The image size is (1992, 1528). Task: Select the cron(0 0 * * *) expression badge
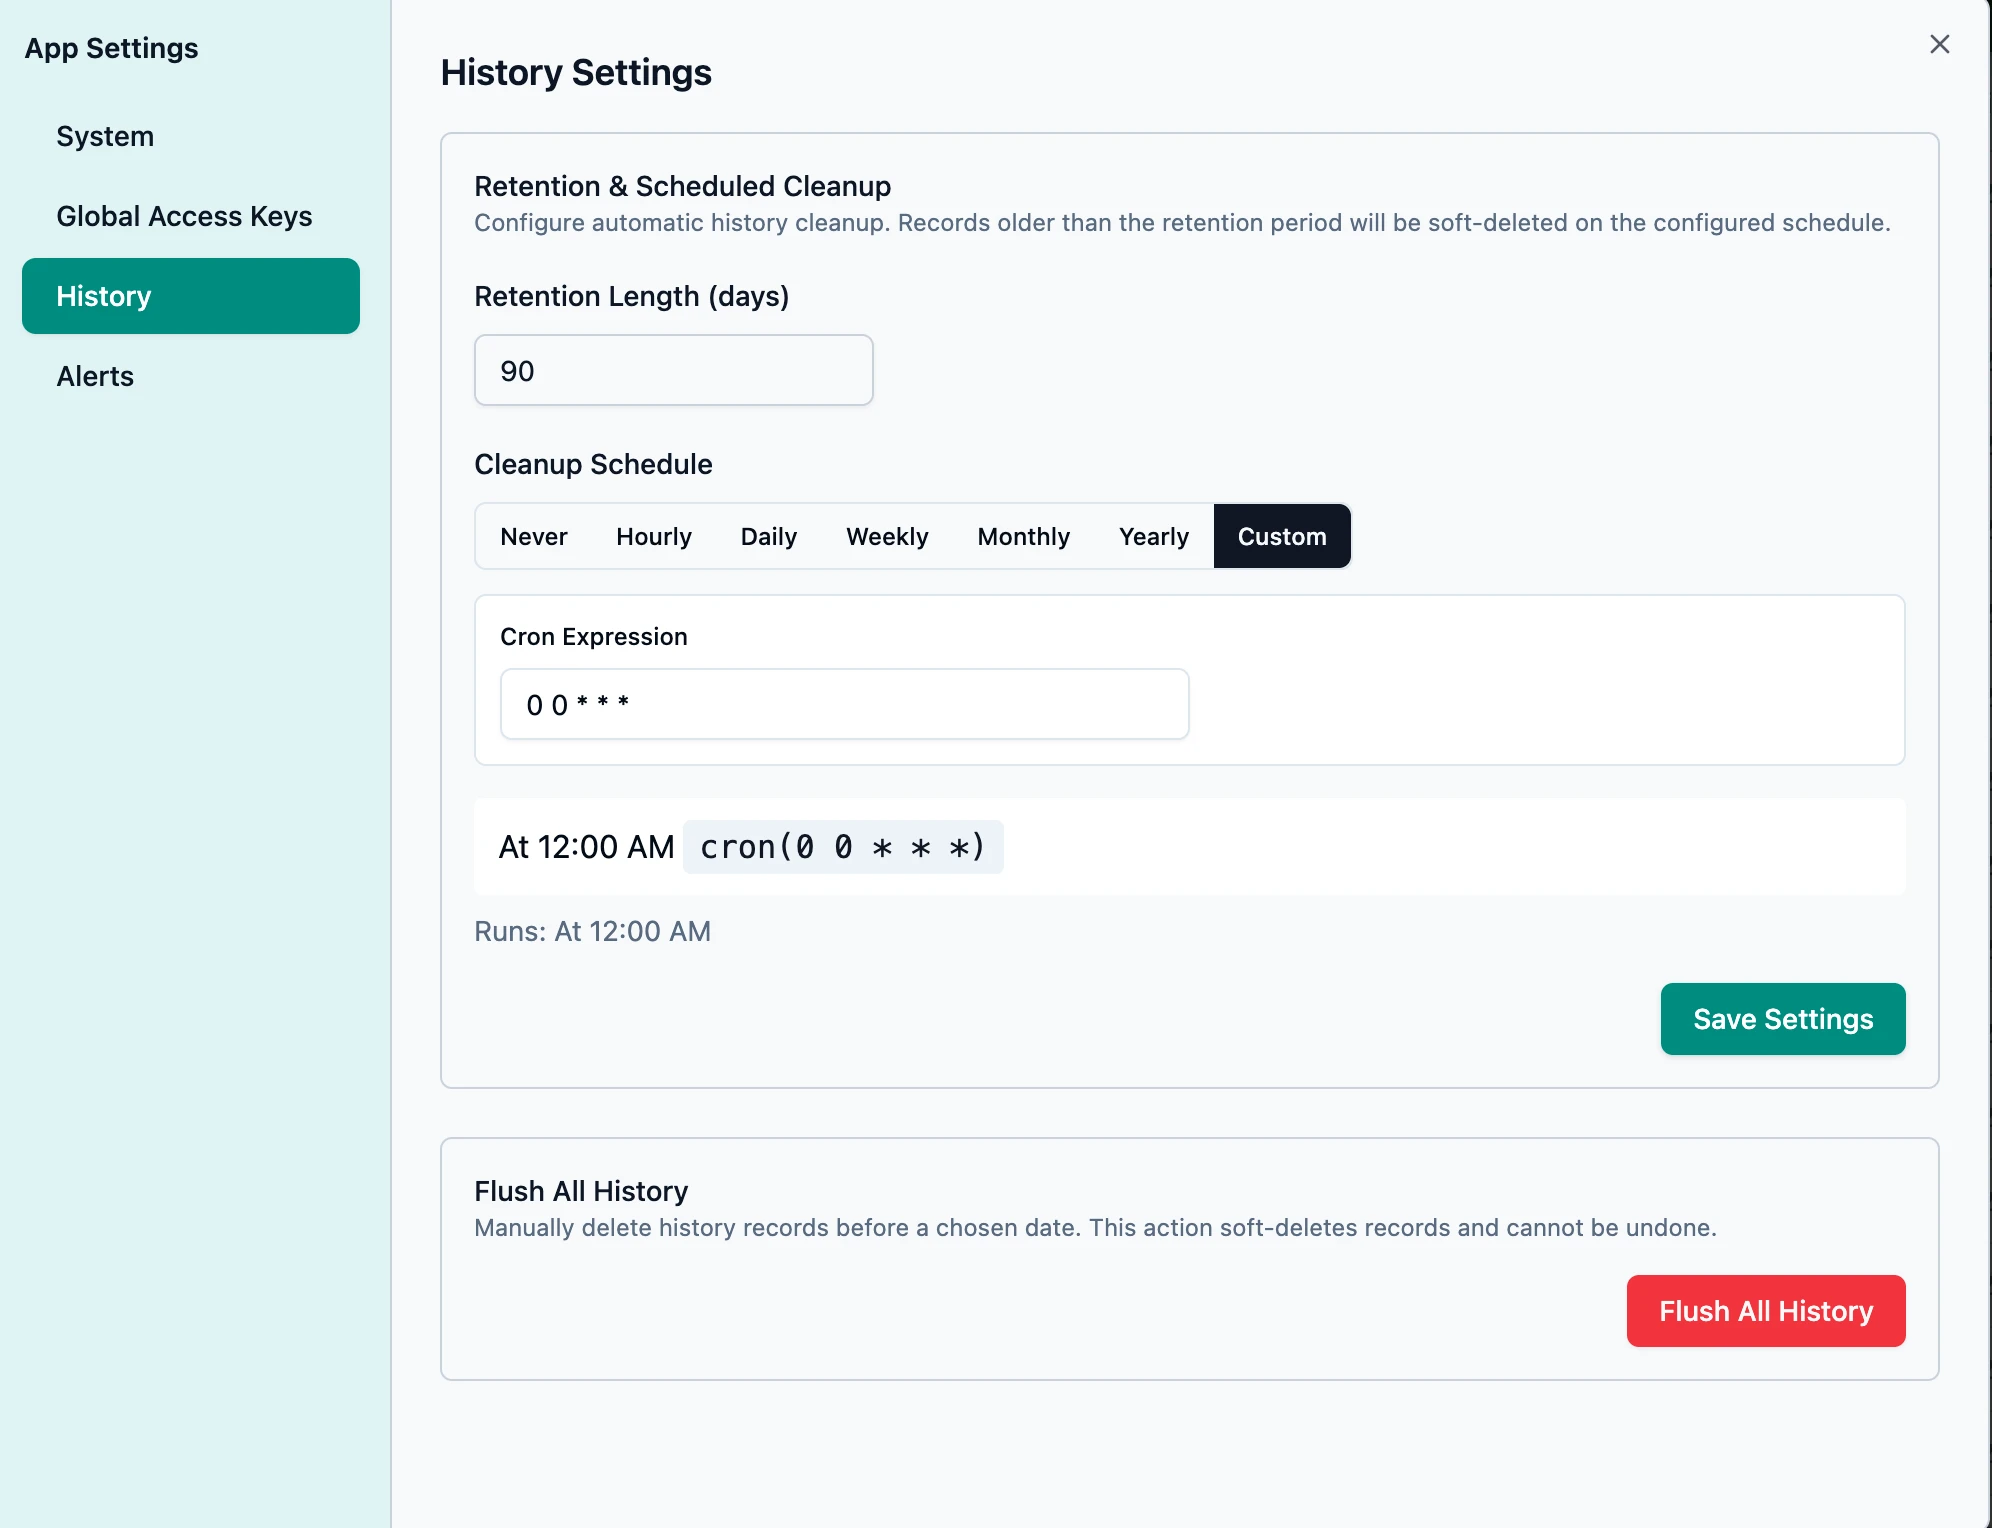[x=843, y=847]
